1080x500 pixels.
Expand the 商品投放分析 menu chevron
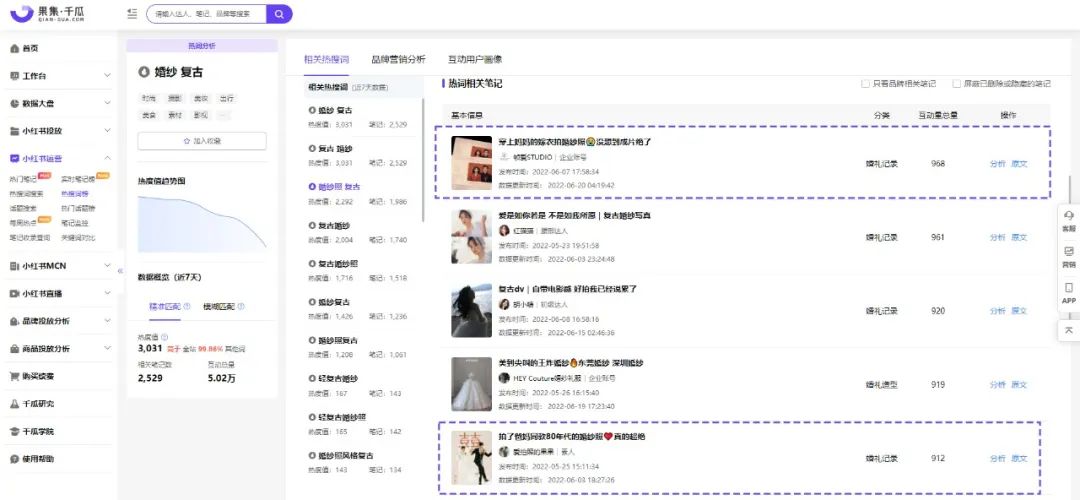click(x=107, y=348)
